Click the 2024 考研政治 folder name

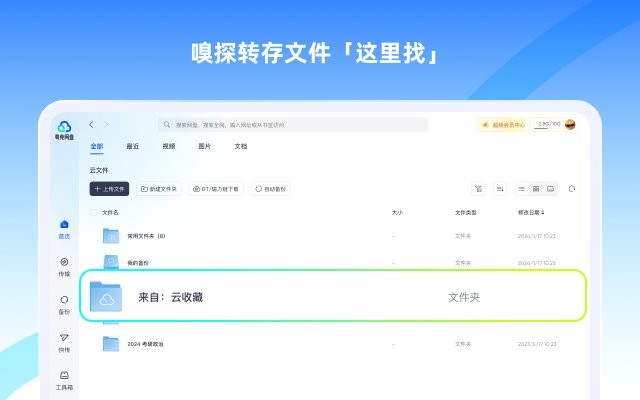(x=145, y=344)
